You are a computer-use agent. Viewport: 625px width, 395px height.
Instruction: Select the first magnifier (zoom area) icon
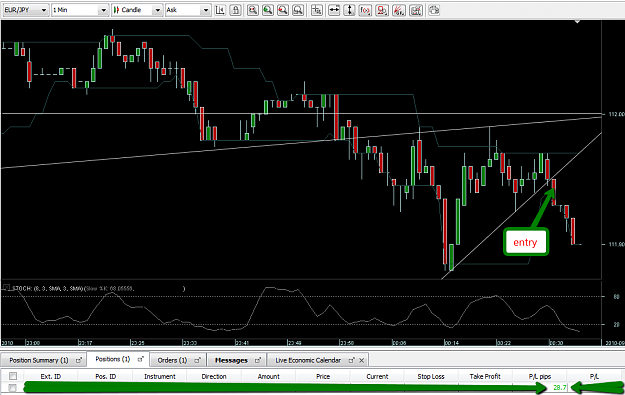[x=252, y=10]
